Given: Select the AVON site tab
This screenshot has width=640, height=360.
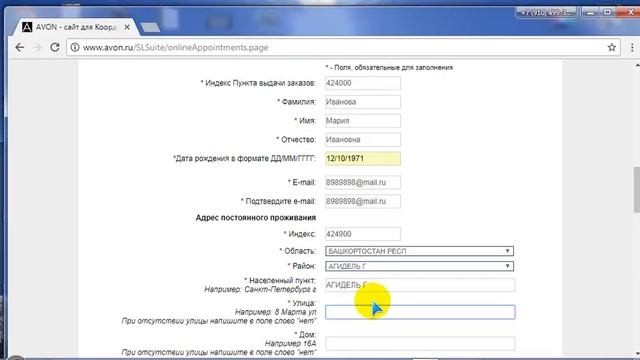Looking at the screenshot, I should click(x=76, y=27).
